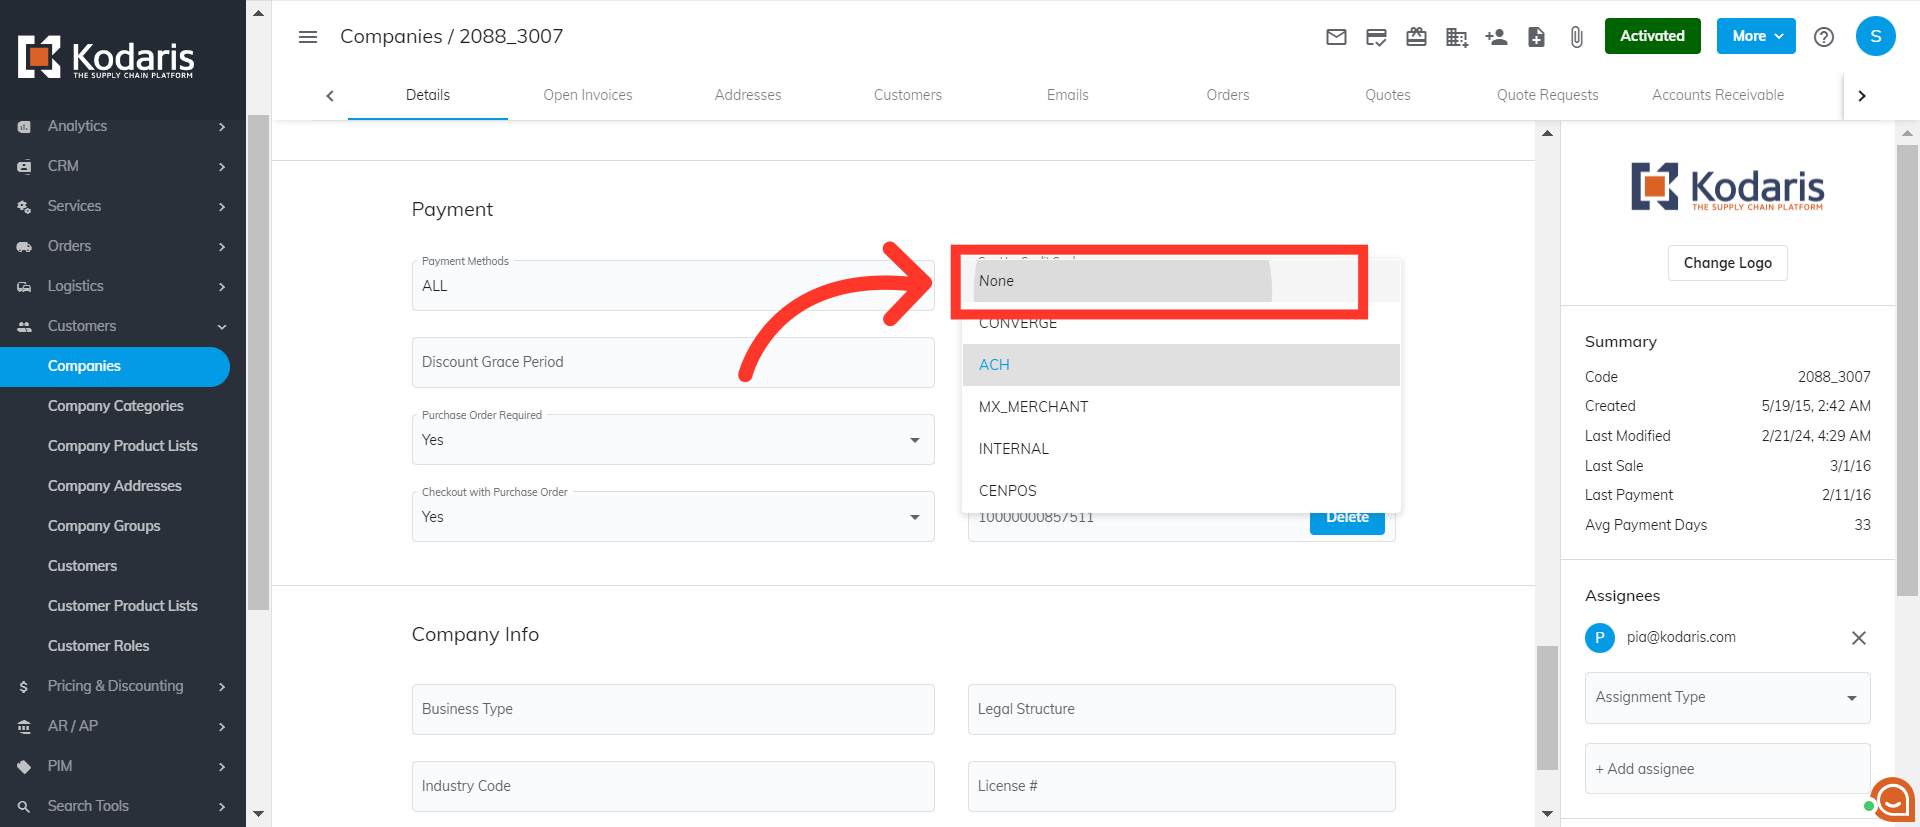Click the Legal Structure field
The height and width of the screenshot is (827, 1920).
[1181, 709]
